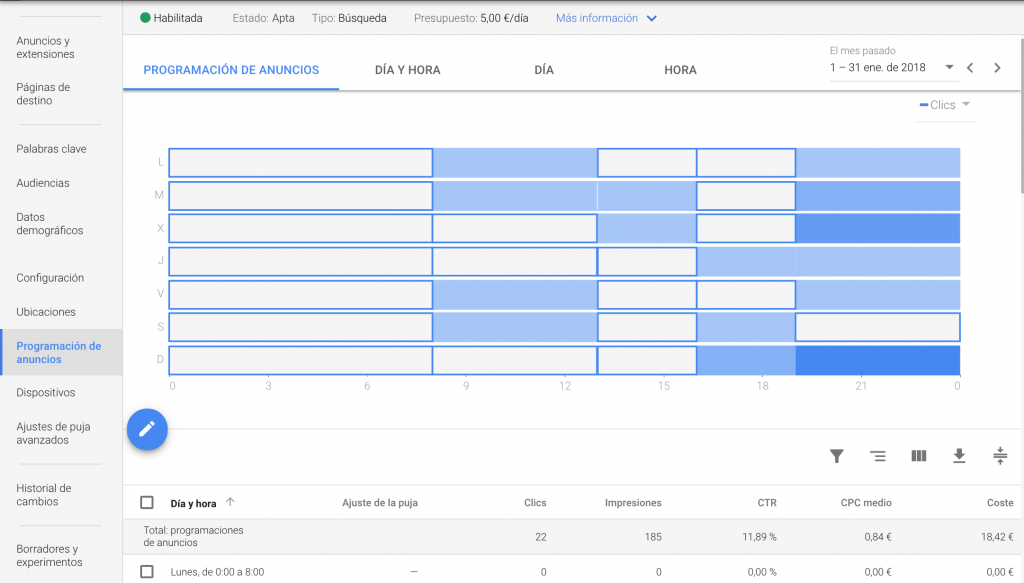The height and width of the screenshot is (583, 1024).
Task: Open Ajustes de puja avanzados
Action: point(54,433)
